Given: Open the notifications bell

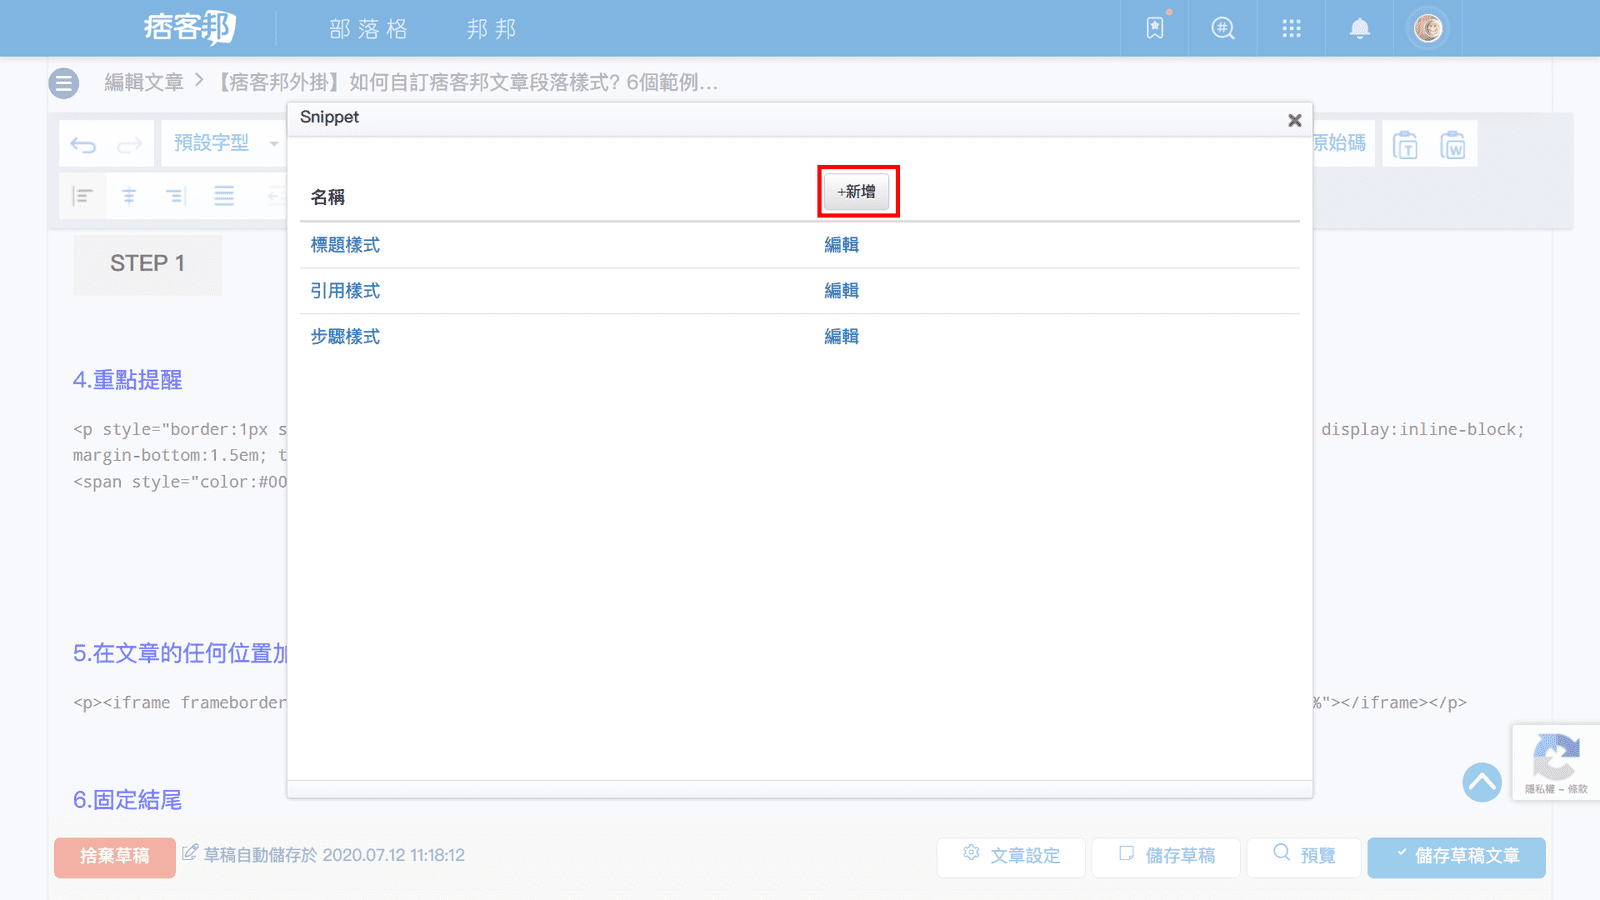Looking at the screenshot, I should point(1359,29).
